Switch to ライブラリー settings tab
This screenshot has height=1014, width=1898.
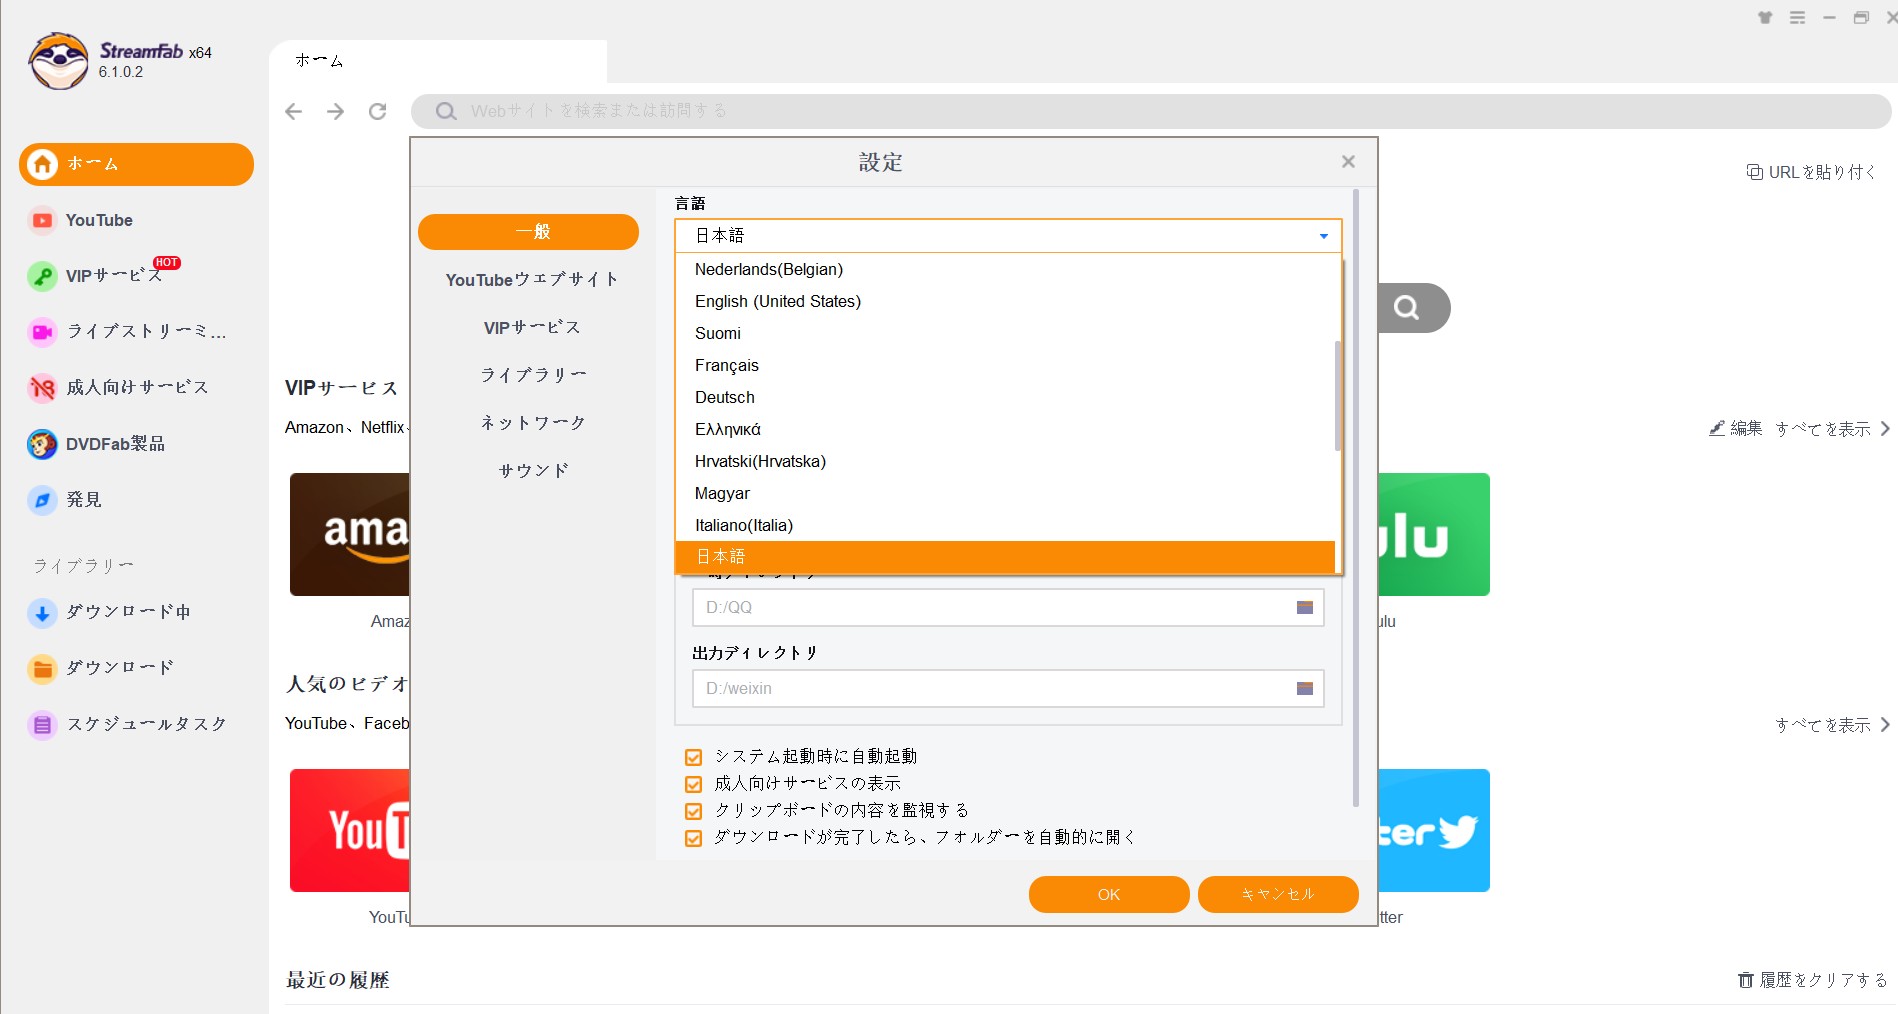click(533, 375)
